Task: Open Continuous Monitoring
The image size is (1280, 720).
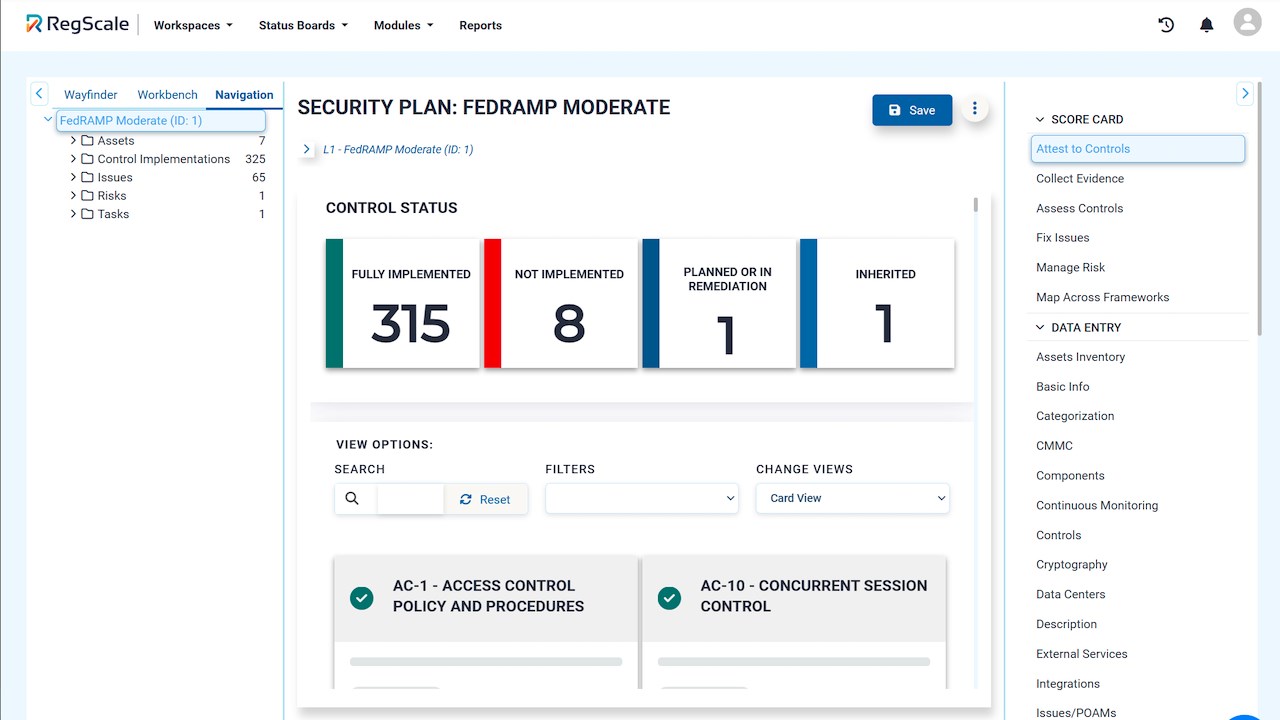Action: 1097,506
